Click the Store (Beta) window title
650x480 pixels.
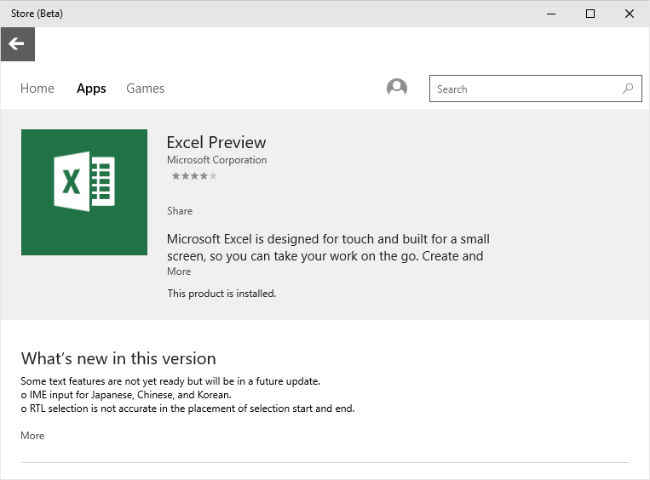(37, 14)
